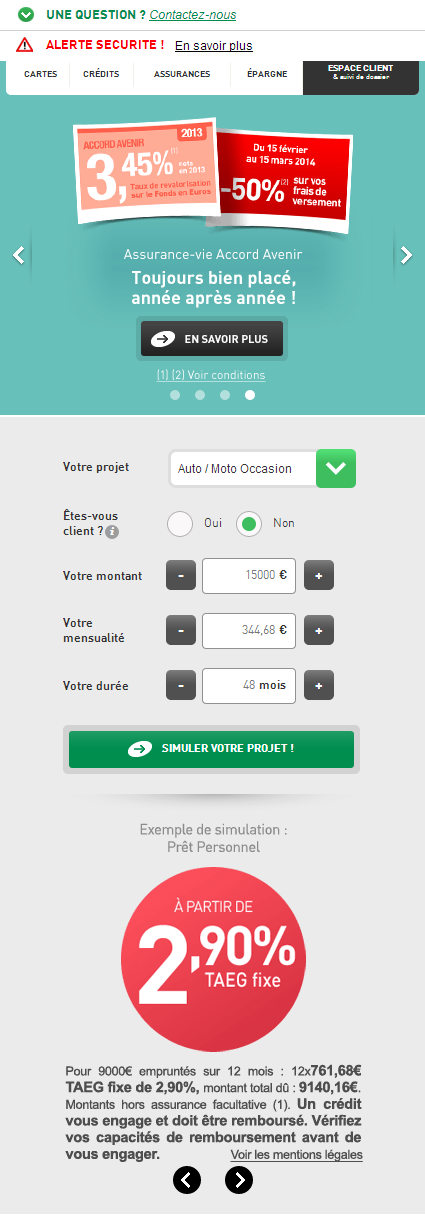Click the info icon beside client question
Viewport: 425px width, 1215px height.
pos(112,532)
